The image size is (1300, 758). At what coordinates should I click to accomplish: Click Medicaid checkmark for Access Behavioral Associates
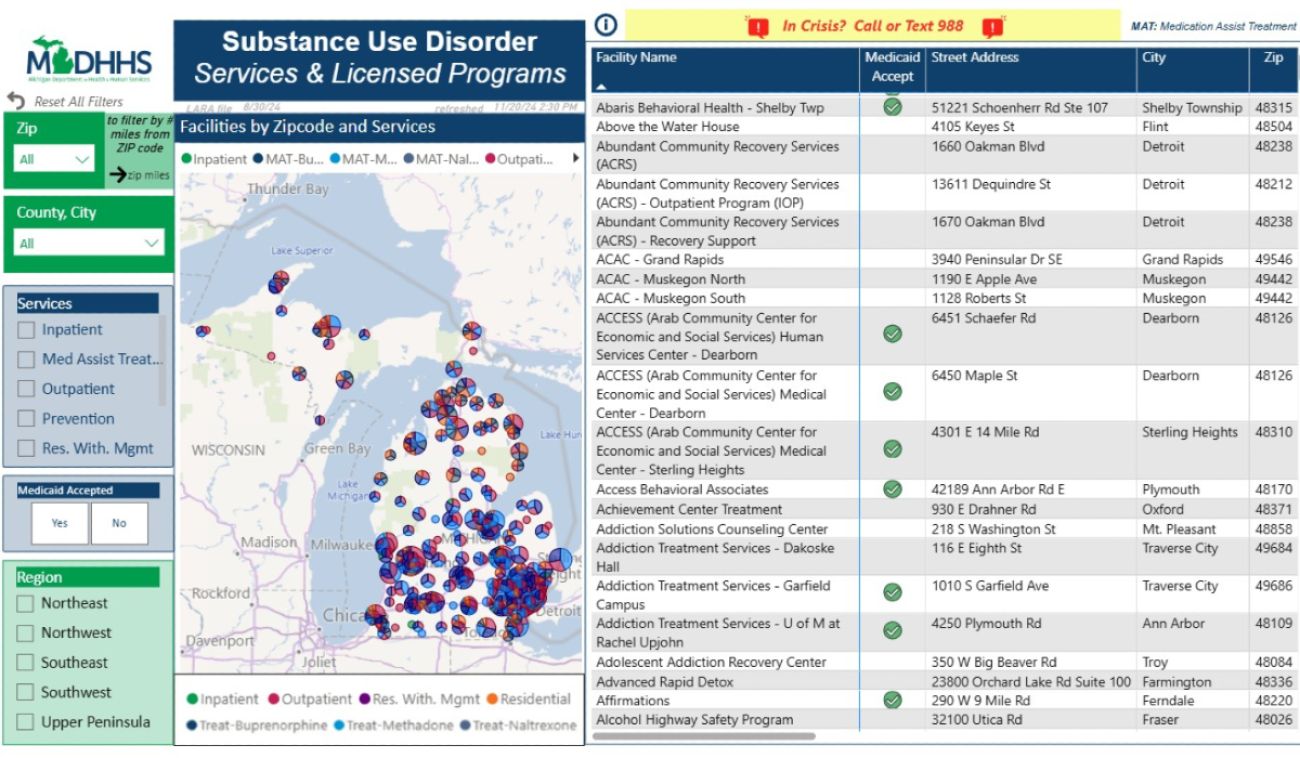[x=893, y=489]
